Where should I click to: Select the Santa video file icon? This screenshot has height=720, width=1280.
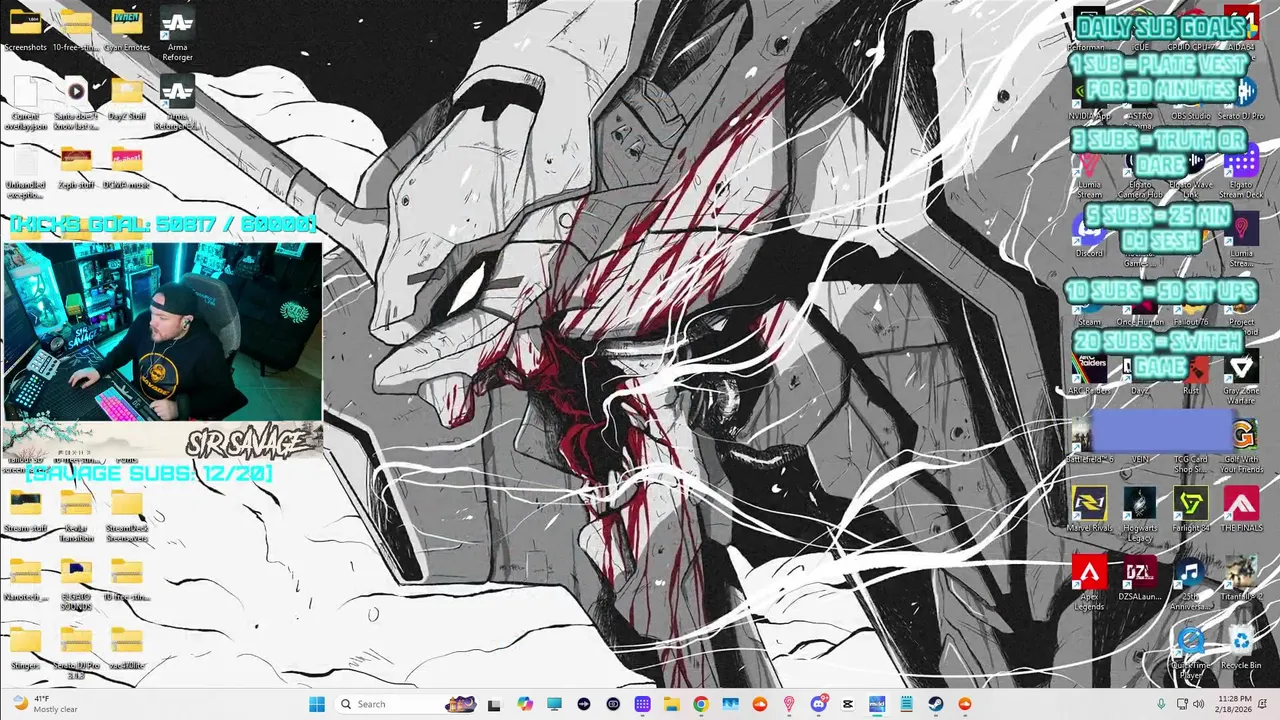coord(76,102)
